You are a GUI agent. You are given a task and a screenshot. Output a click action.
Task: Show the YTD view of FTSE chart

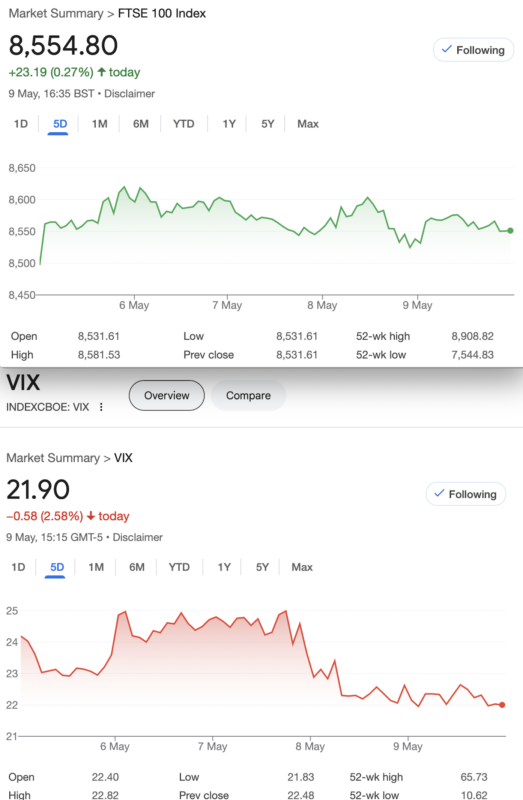point(183,124)
